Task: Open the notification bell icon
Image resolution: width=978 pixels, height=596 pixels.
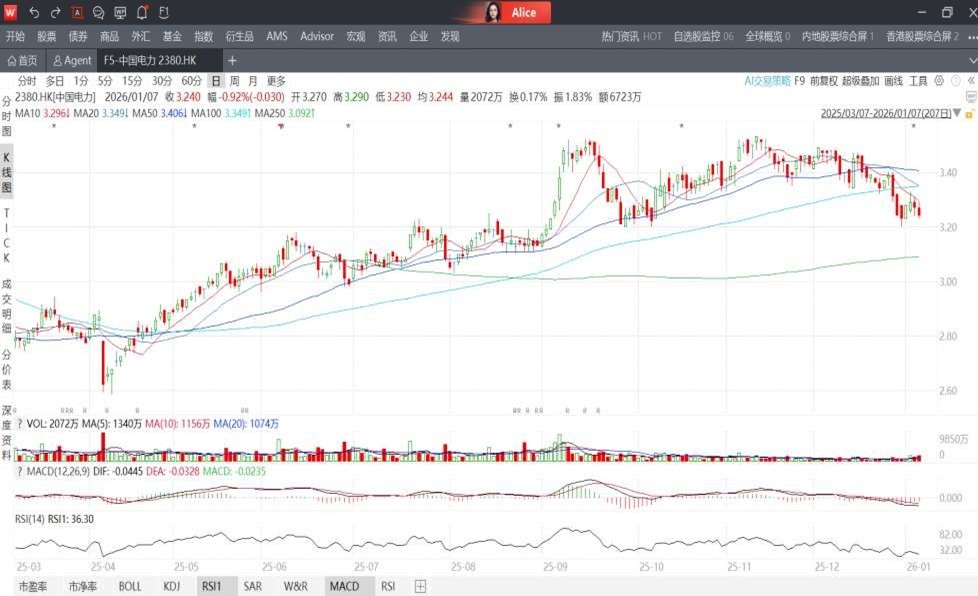Action: pos(142,13)
